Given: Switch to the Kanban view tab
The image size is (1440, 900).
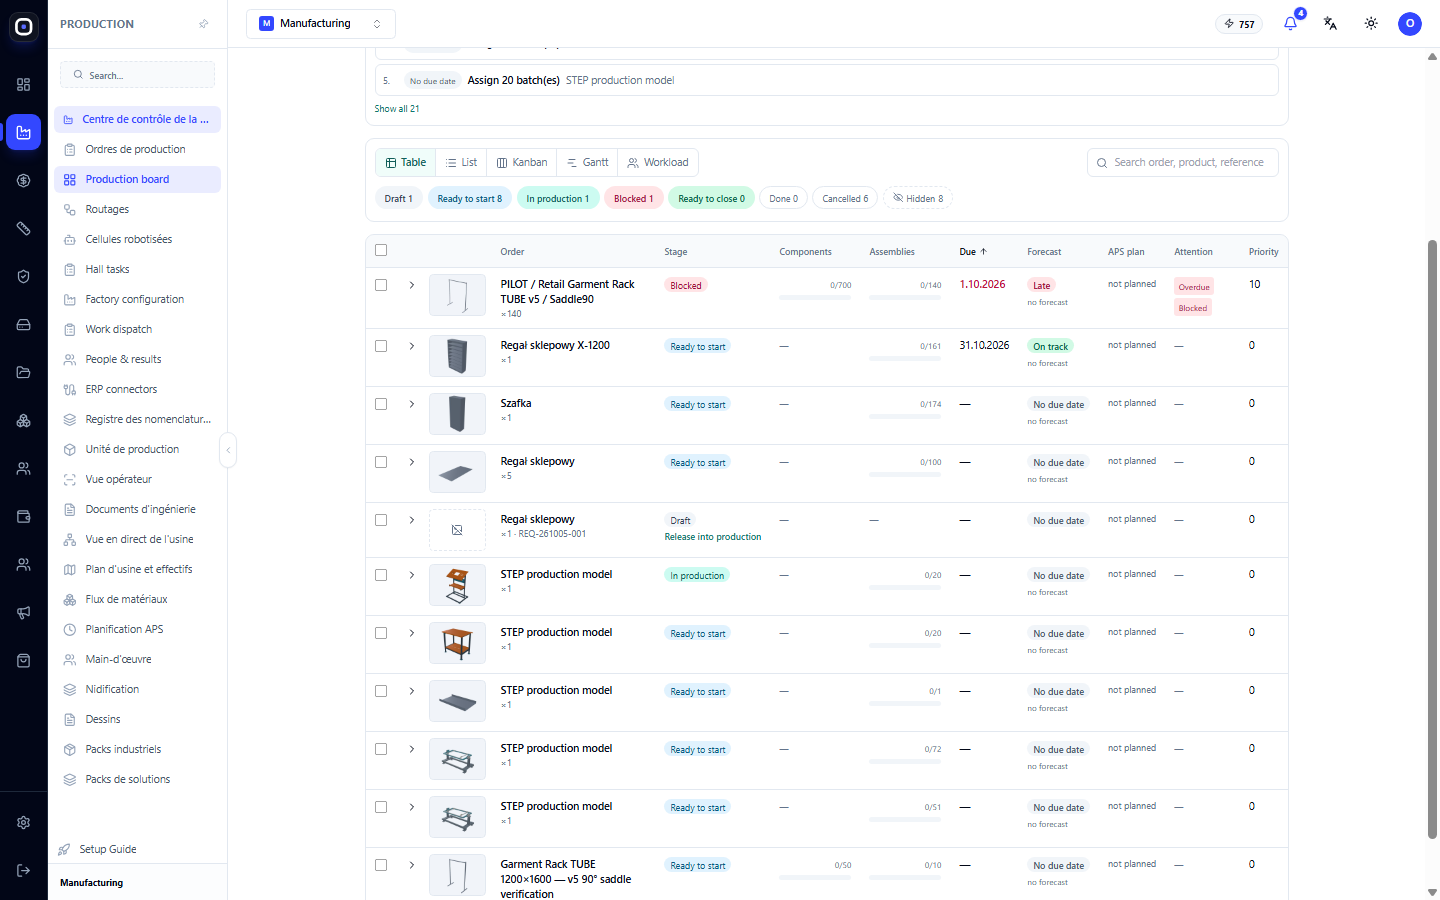Looking at the screenshot, I should (x=522, y=162).
